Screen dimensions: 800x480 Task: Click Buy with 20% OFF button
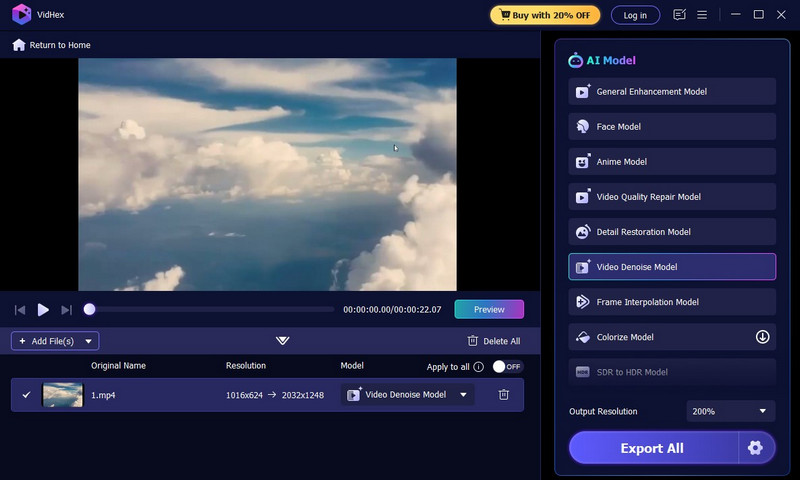545,15
